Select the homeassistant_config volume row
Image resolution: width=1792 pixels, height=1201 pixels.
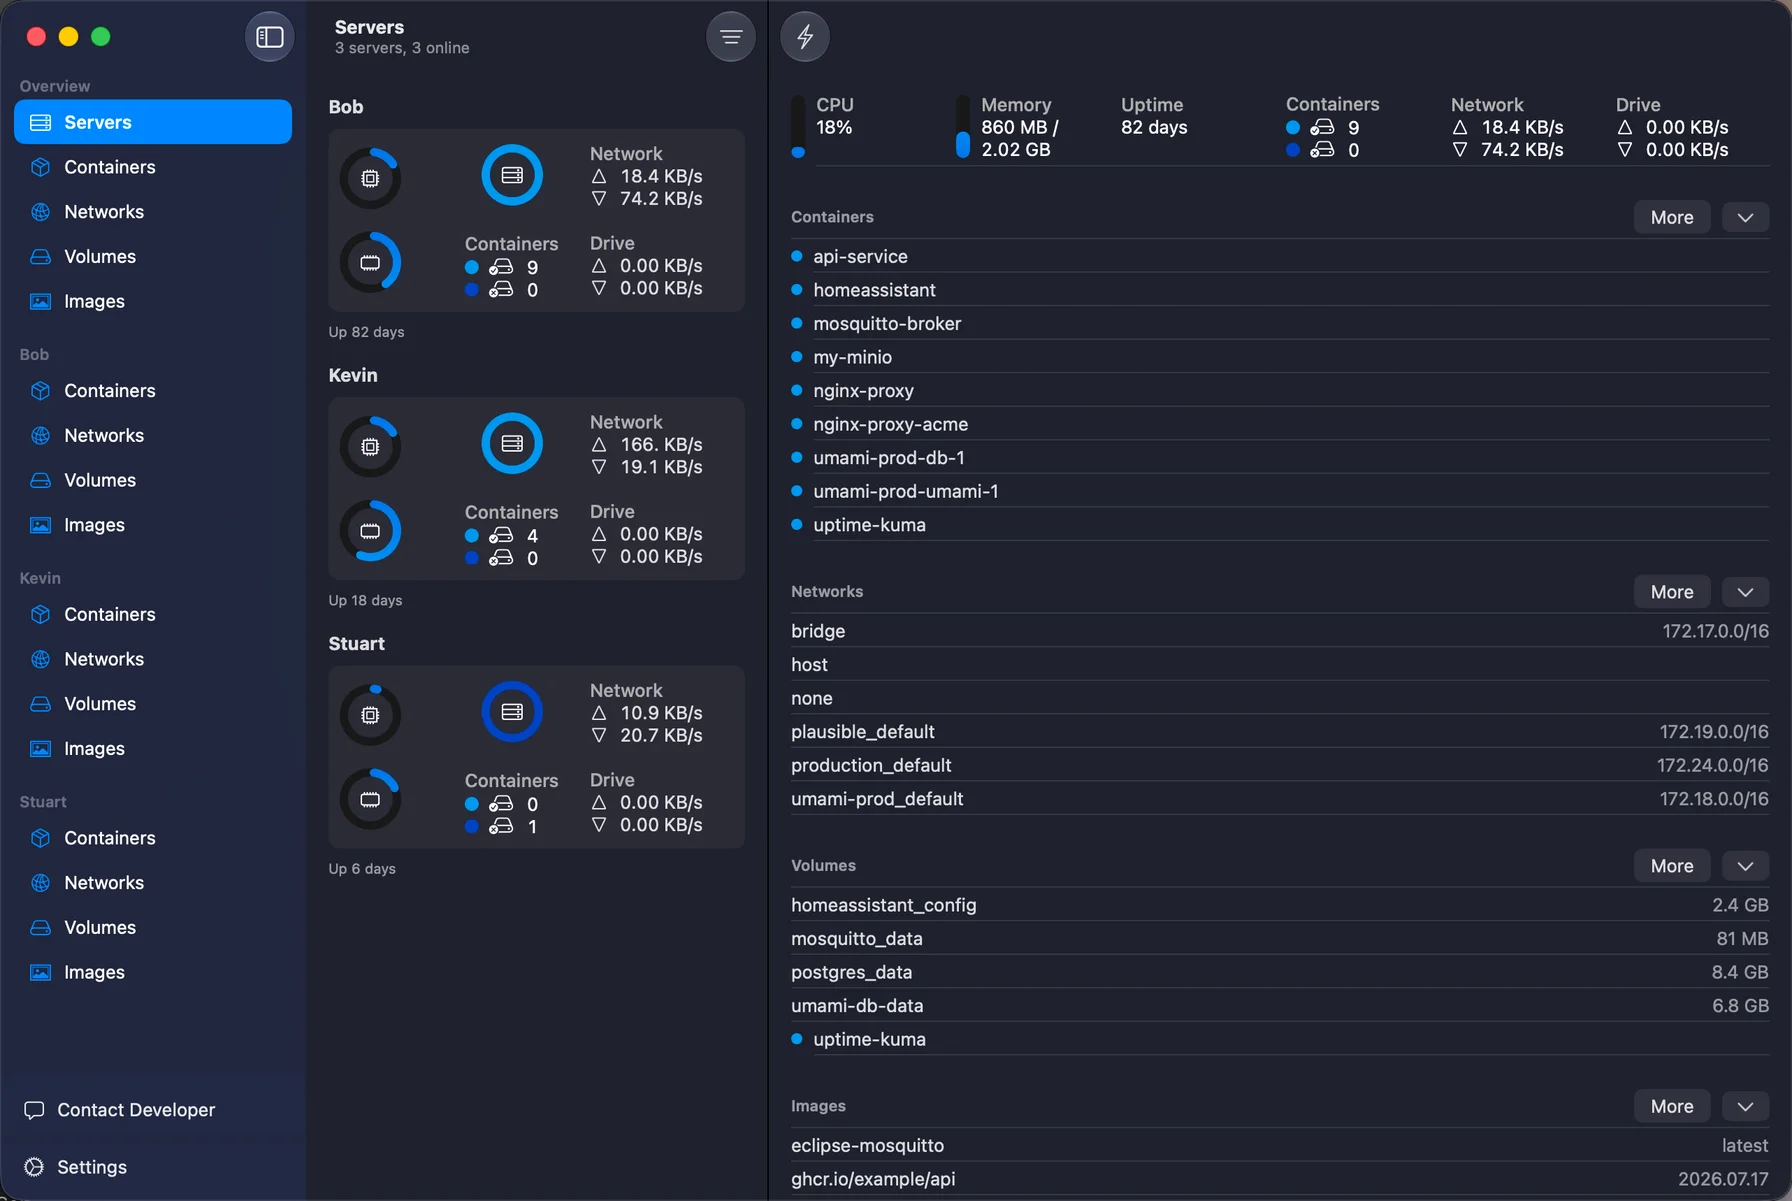point(1280,905)
